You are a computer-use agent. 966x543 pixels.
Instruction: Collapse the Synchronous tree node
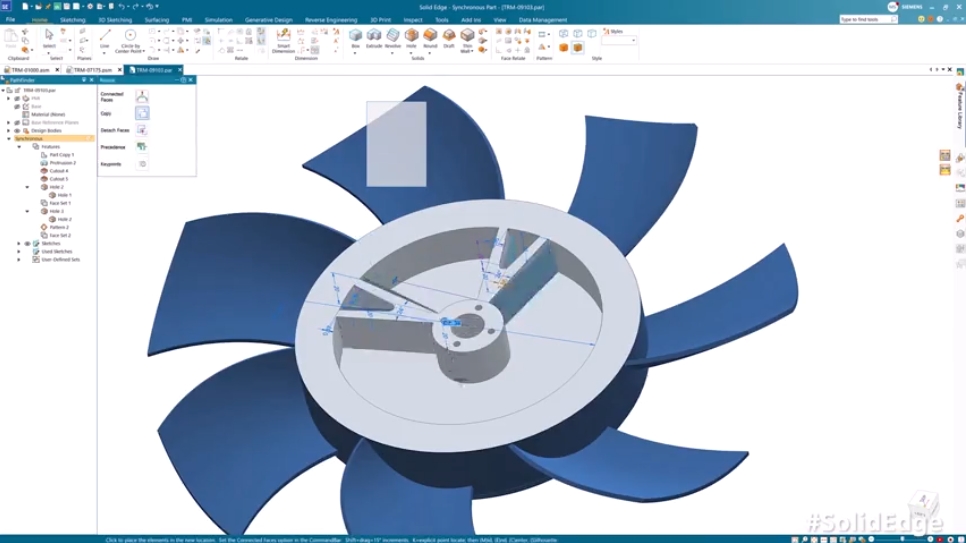(x=9, y=139)
